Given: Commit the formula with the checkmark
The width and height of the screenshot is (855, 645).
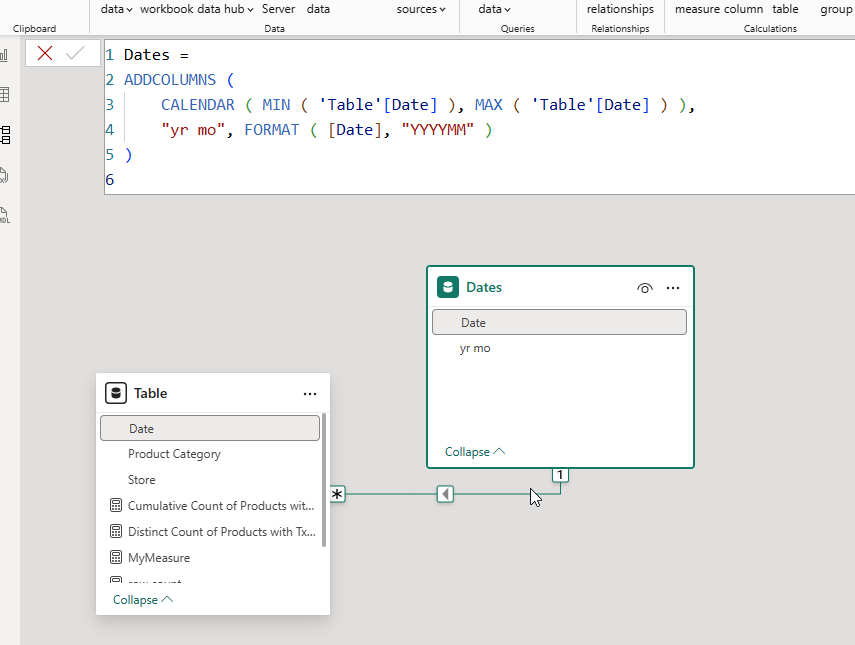Looking at the screenshot, I should tap(75, 53).
